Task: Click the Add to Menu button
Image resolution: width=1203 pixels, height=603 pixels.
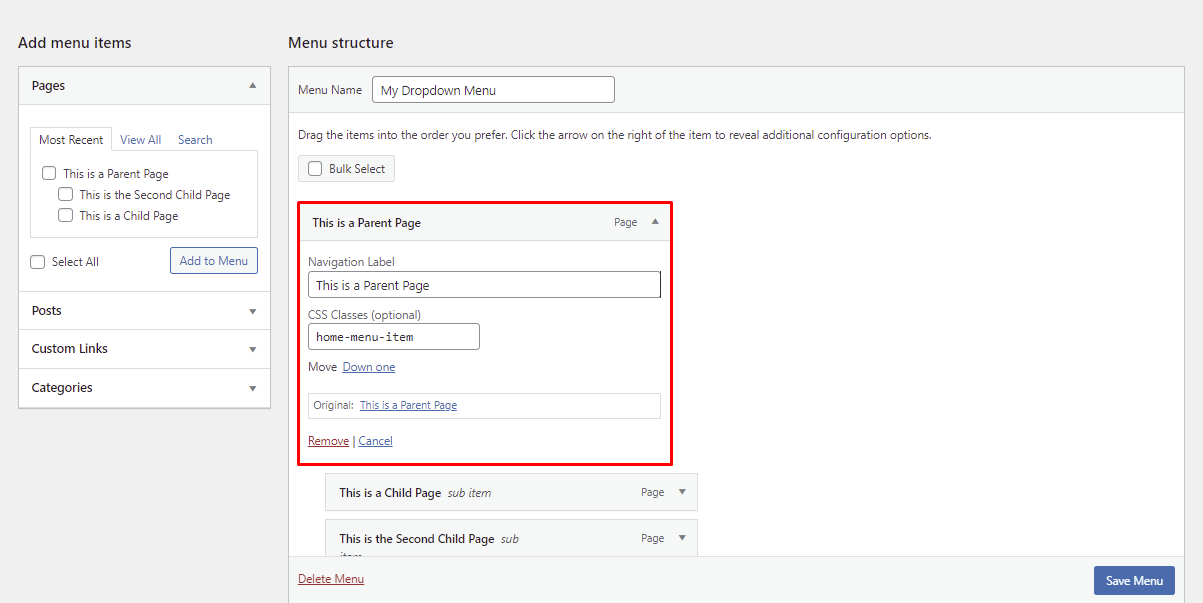Action: 213,260
